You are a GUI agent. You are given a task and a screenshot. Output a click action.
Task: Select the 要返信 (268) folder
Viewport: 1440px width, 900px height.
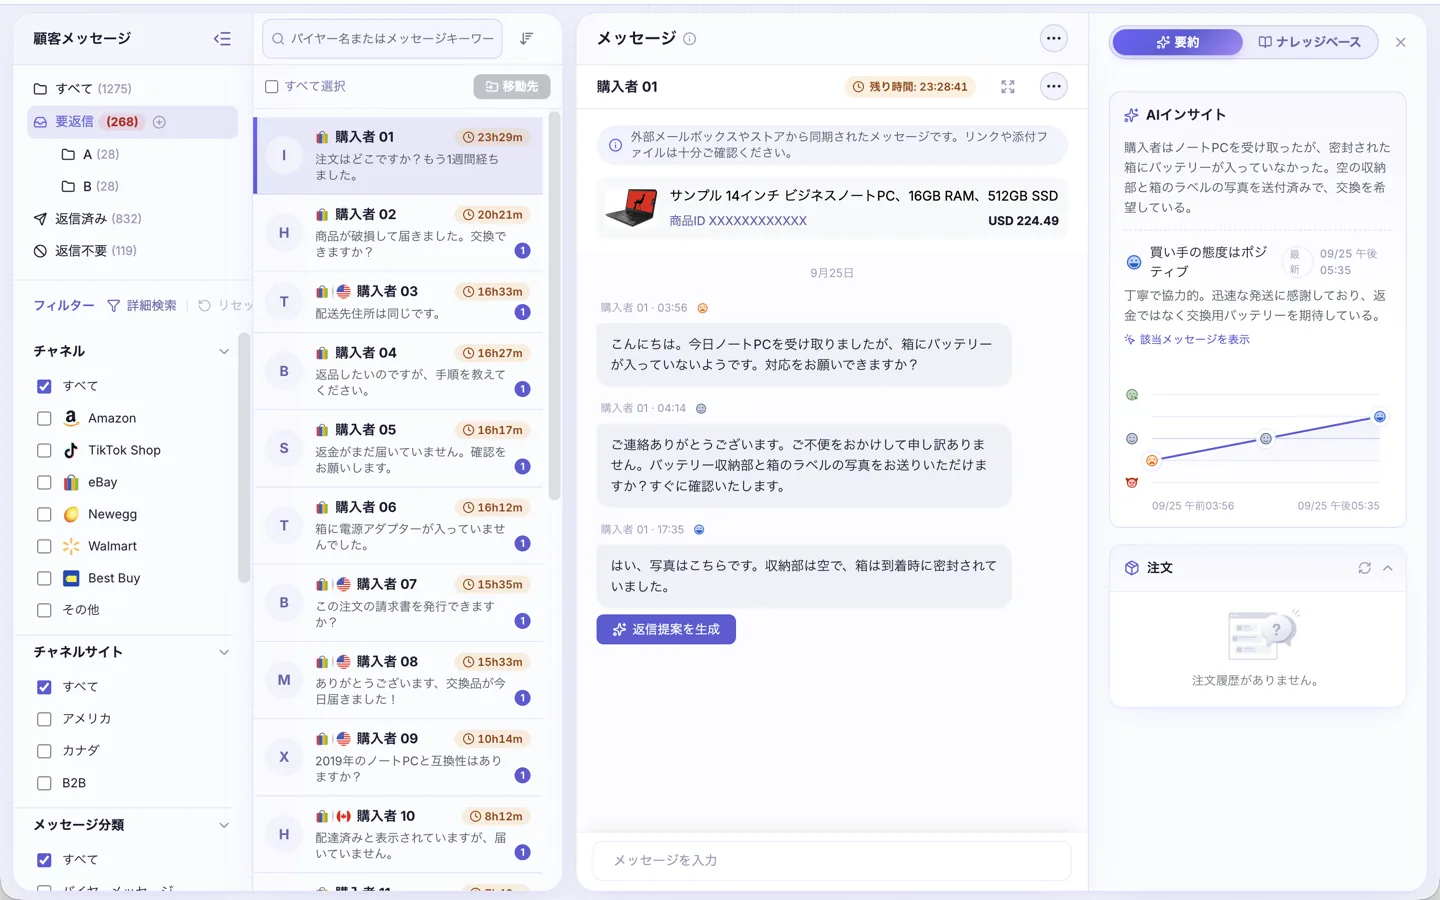point(132,122)
